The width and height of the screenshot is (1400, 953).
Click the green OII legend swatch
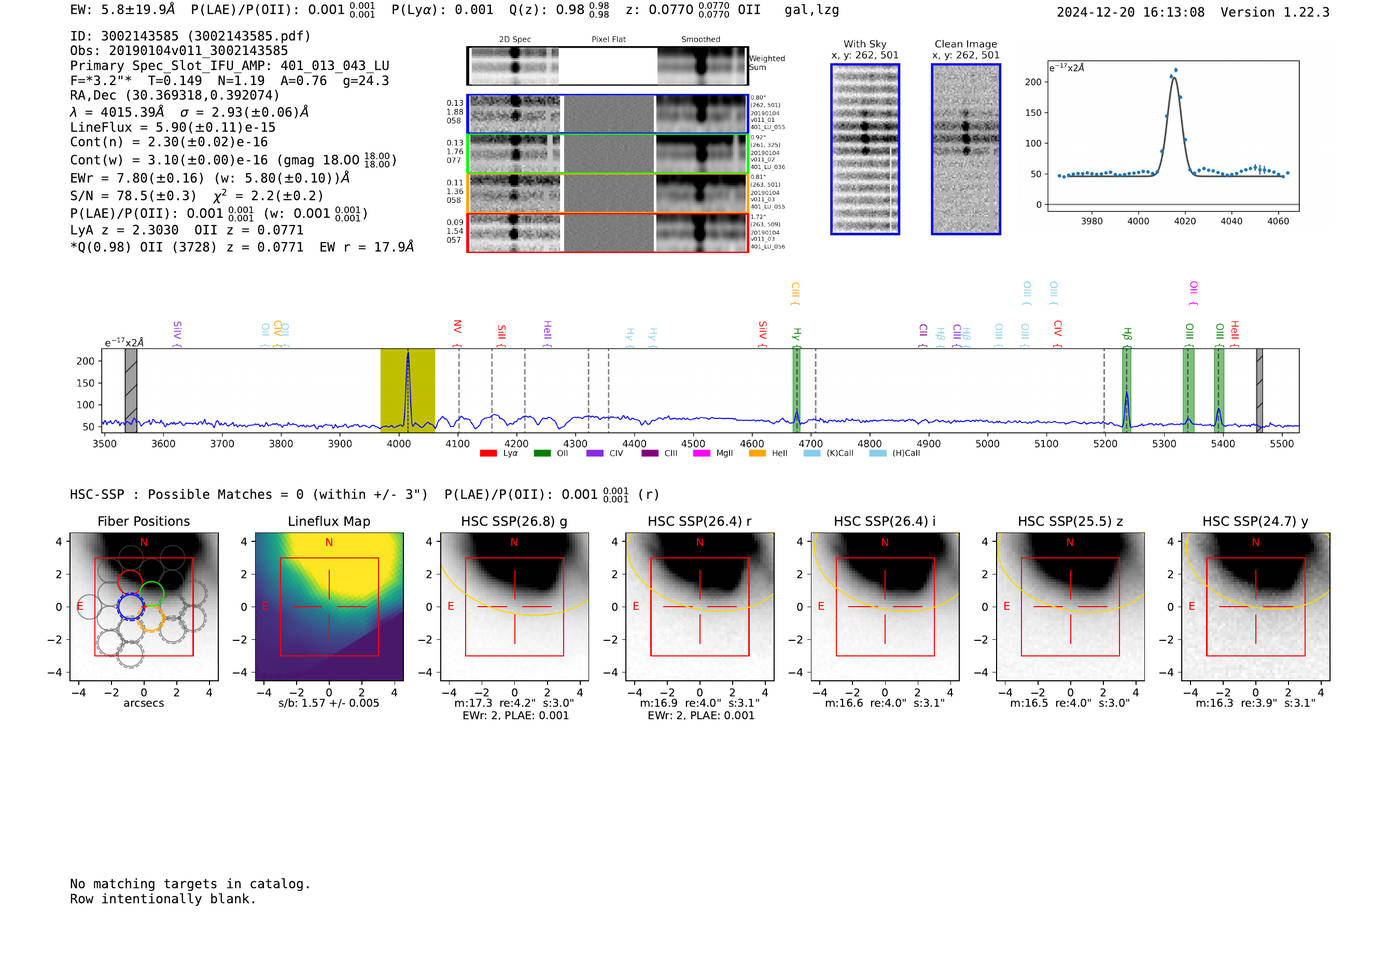point(542,454)
